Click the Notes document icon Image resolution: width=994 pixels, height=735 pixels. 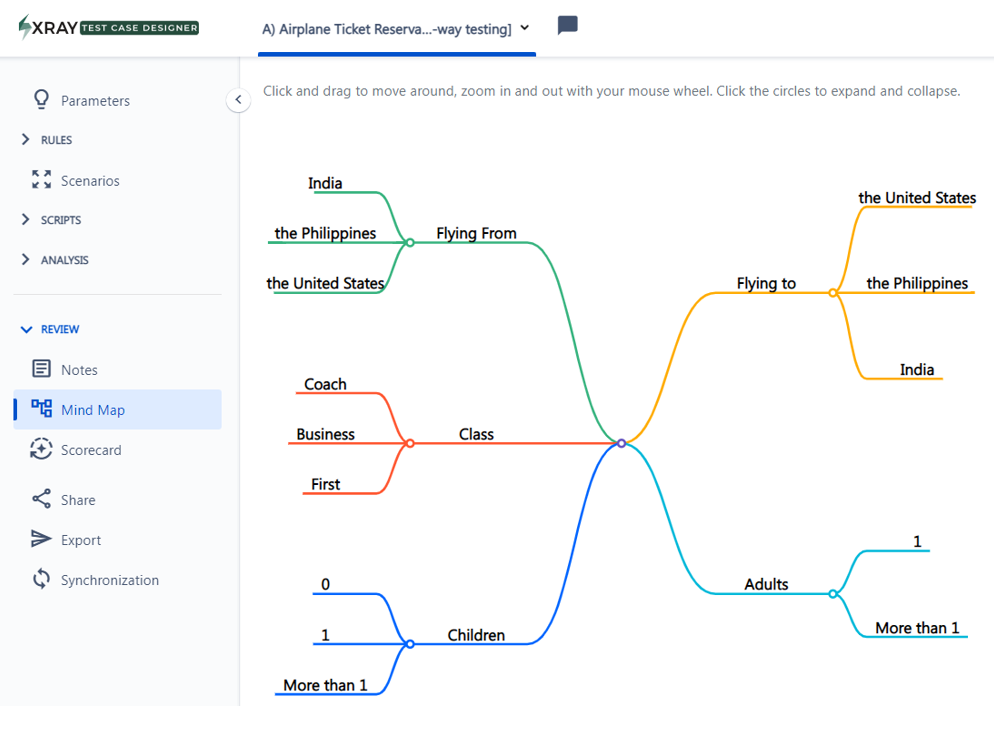click(41, 369)
